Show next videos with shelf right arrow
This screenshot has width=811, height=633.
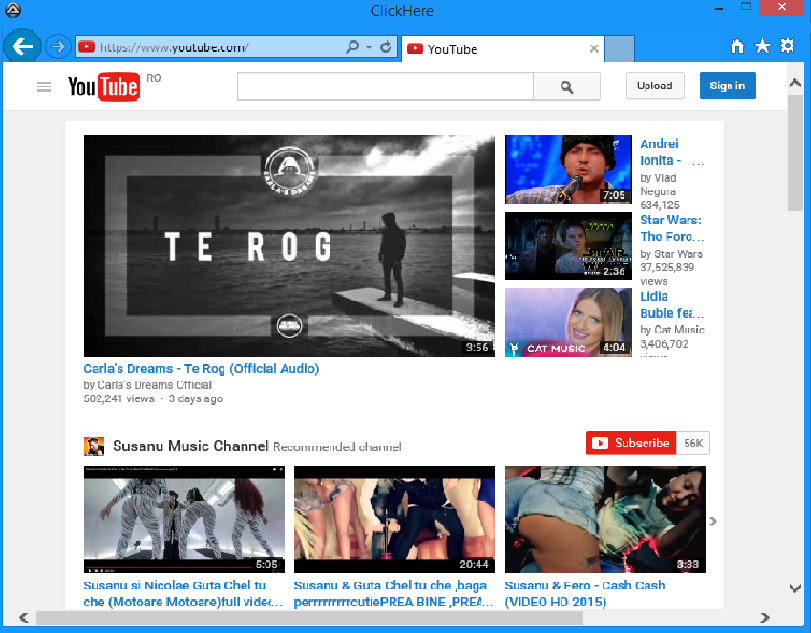pos(713,521)
